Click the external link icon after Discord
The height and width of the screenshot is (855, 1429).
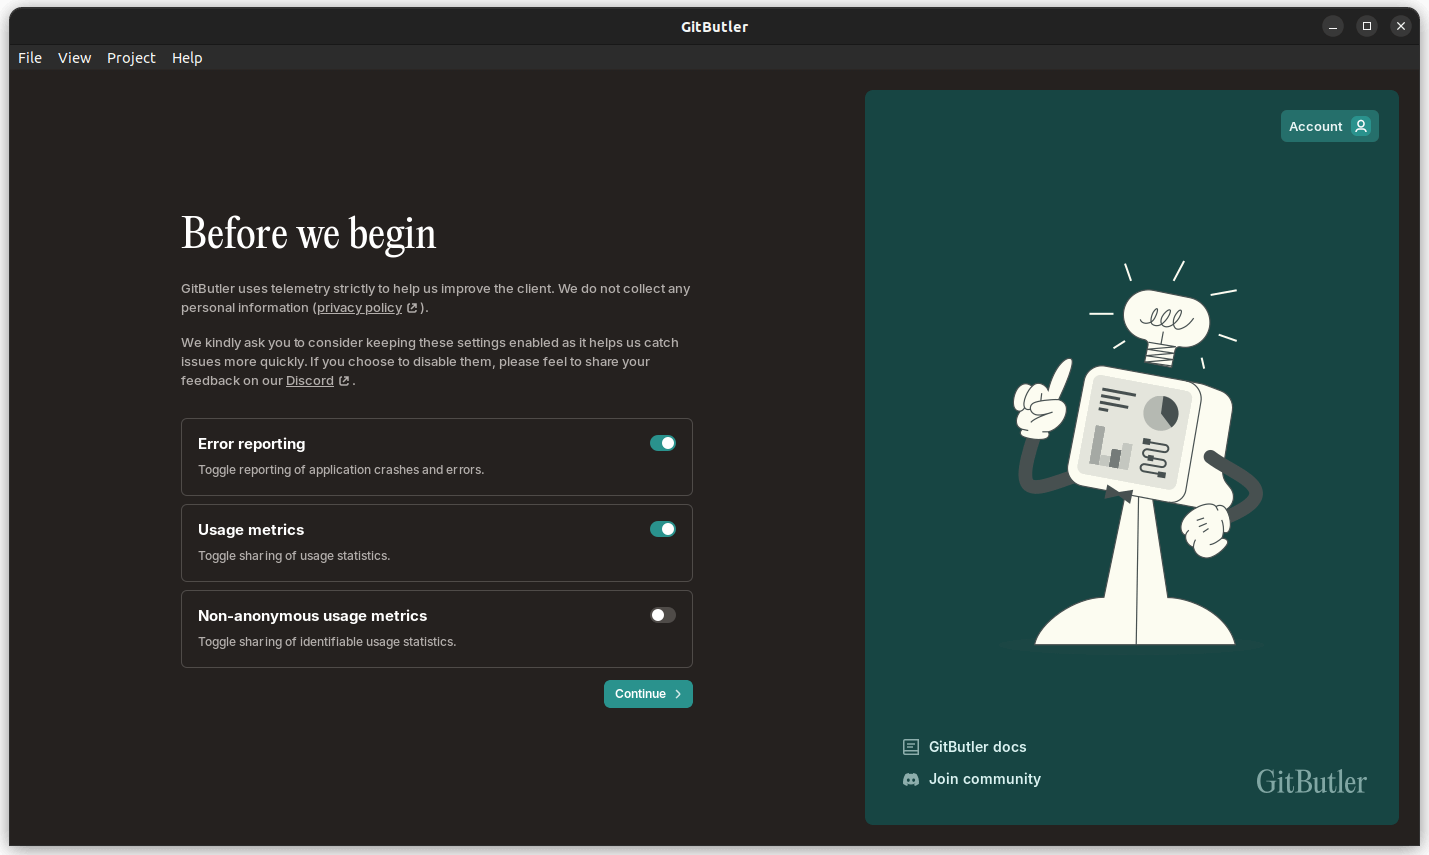pyautogui.click(x=343, y=381)
